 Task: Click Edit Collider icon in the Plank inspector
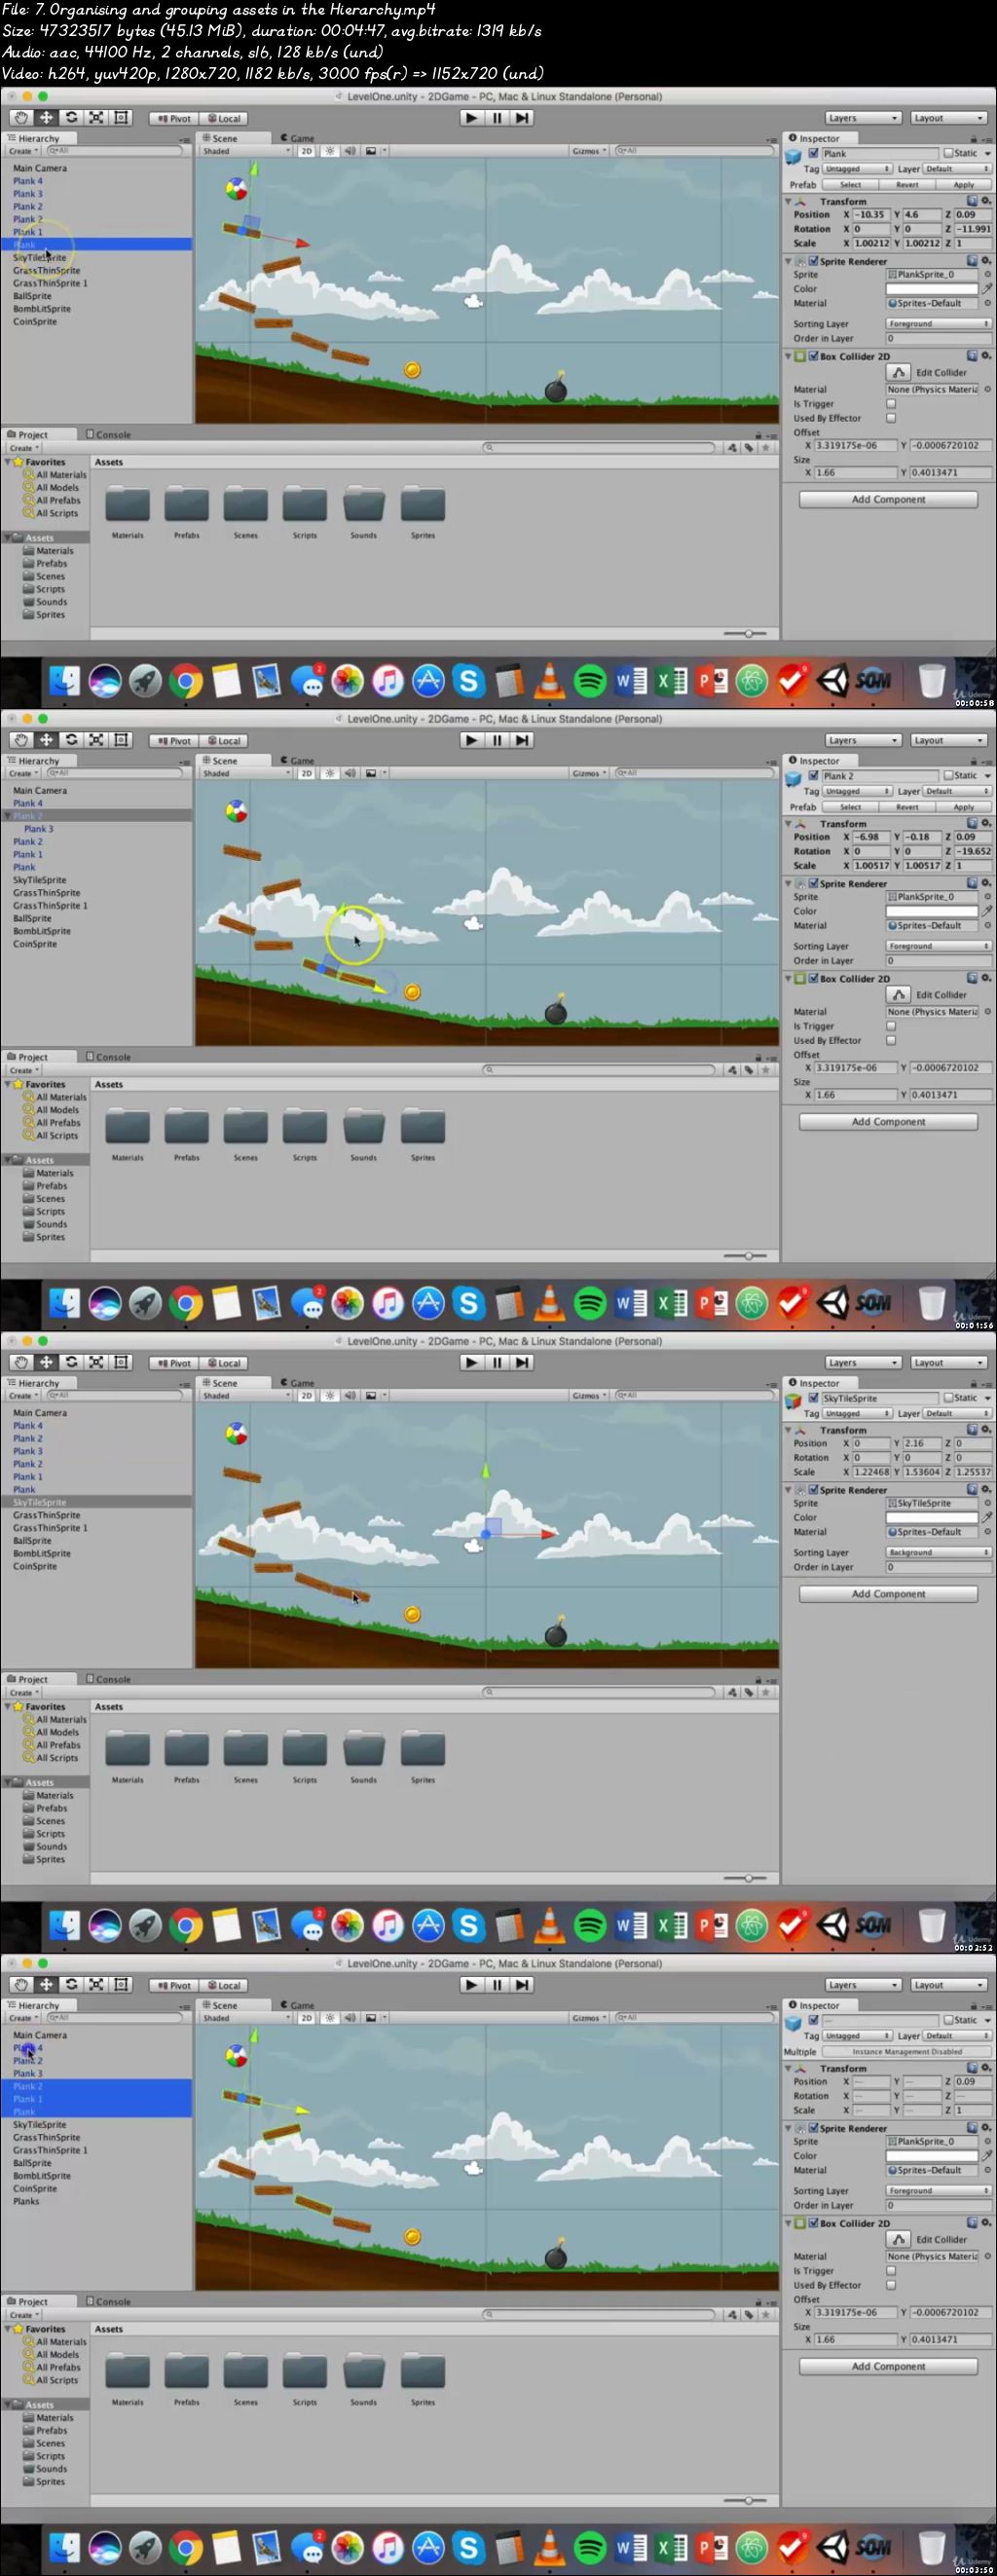coord(898,372)
